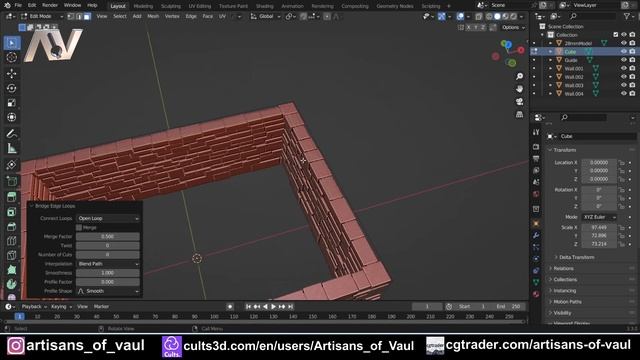Disable render for 28mmModel camera icon
Image resolution: width=640 pixels, height=360 pixels.
[632, 43]
